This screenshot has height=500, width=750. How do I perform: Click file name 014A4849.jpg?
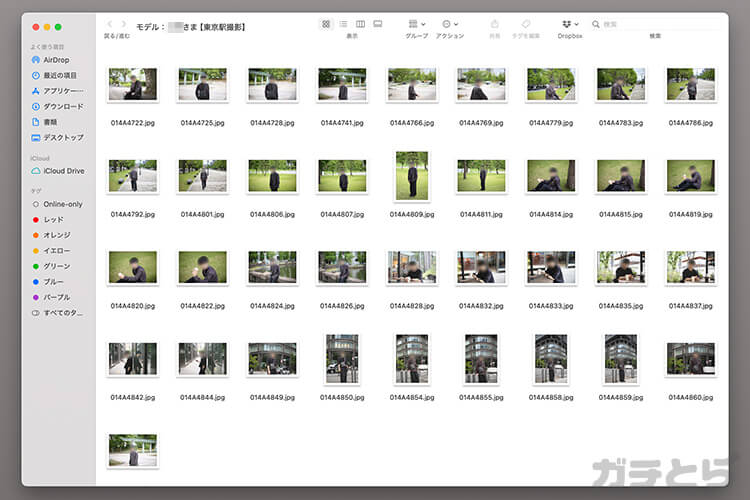pos(272,397)
